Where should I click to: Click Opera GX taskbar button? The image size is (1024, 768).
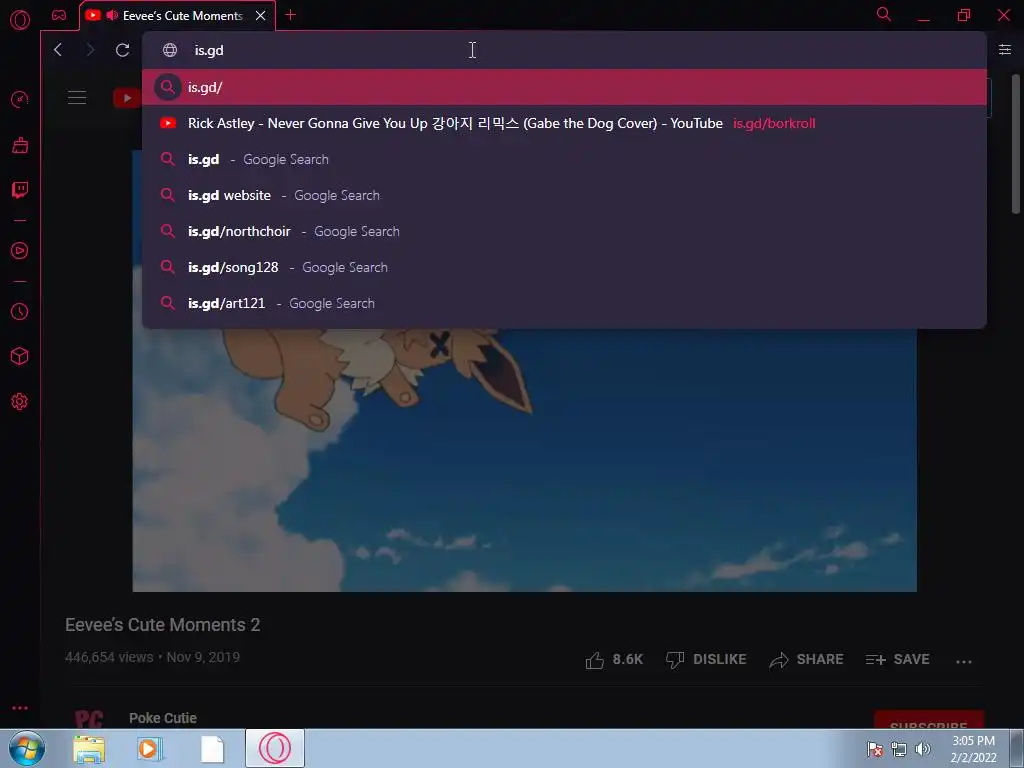click(275, 748)
